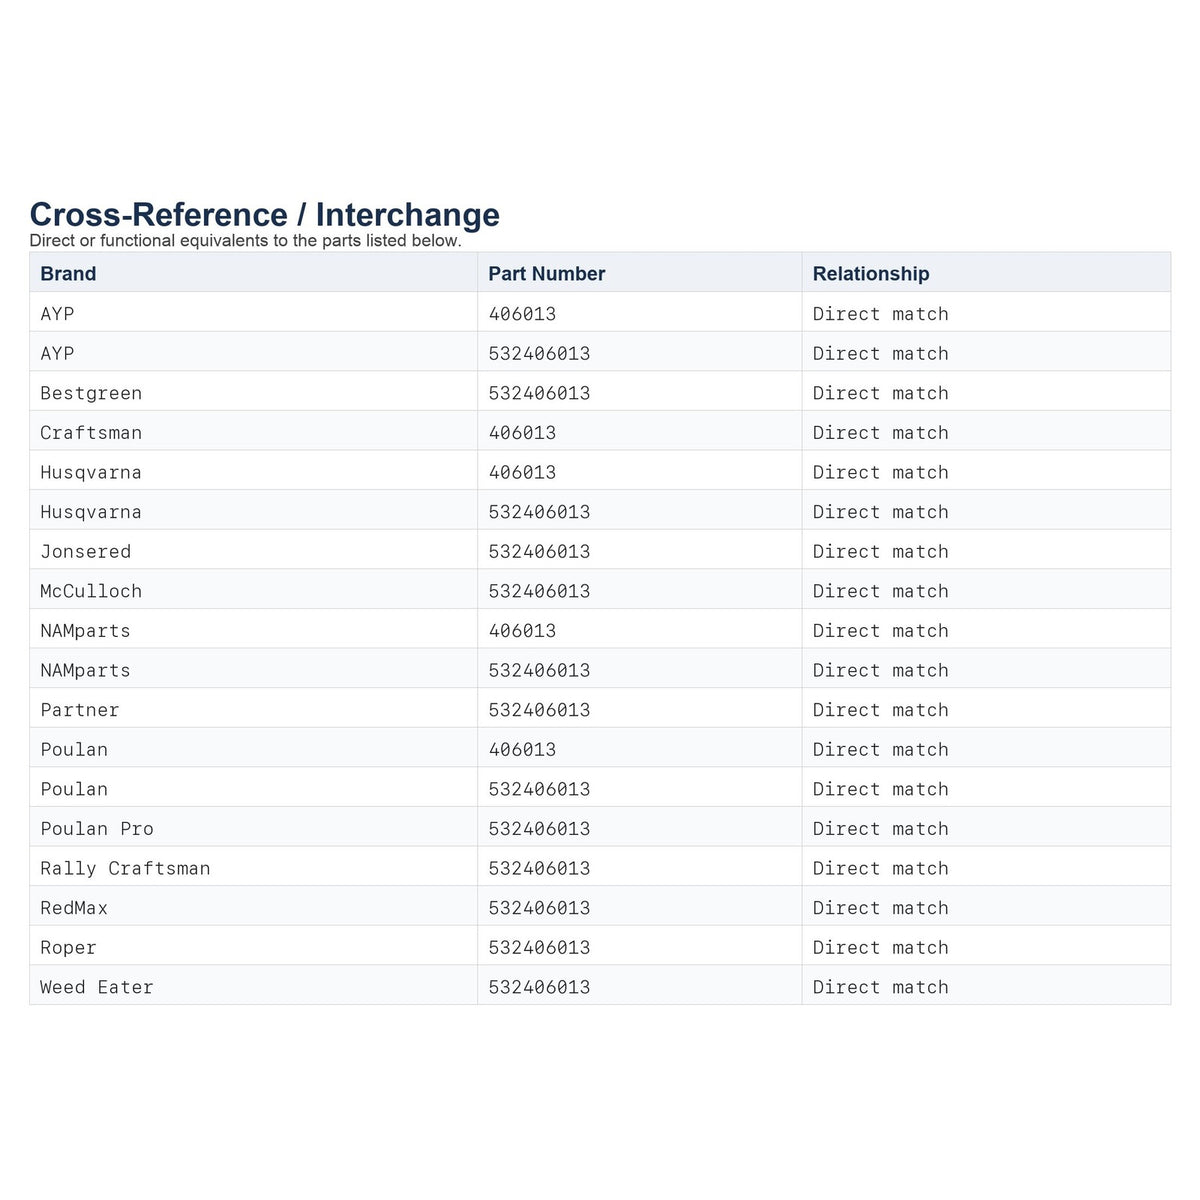The height and width of the screenshot is (1200, 1200).
Task: Click Direct match in the Rally Craftsman row
Action: pyautogui.click(x=880, y=869)
